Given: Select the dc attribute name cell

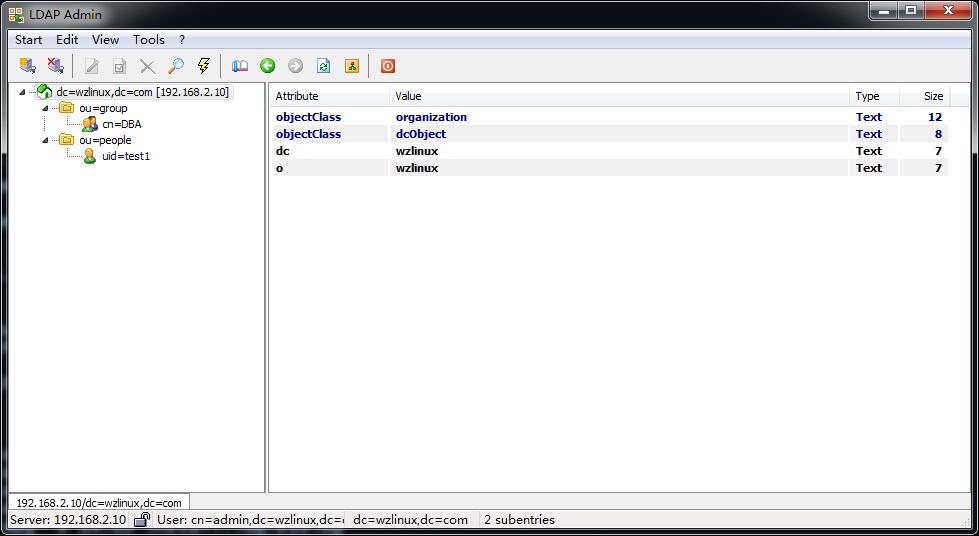Looking at the screenshot, I should (x=282, y=151).
